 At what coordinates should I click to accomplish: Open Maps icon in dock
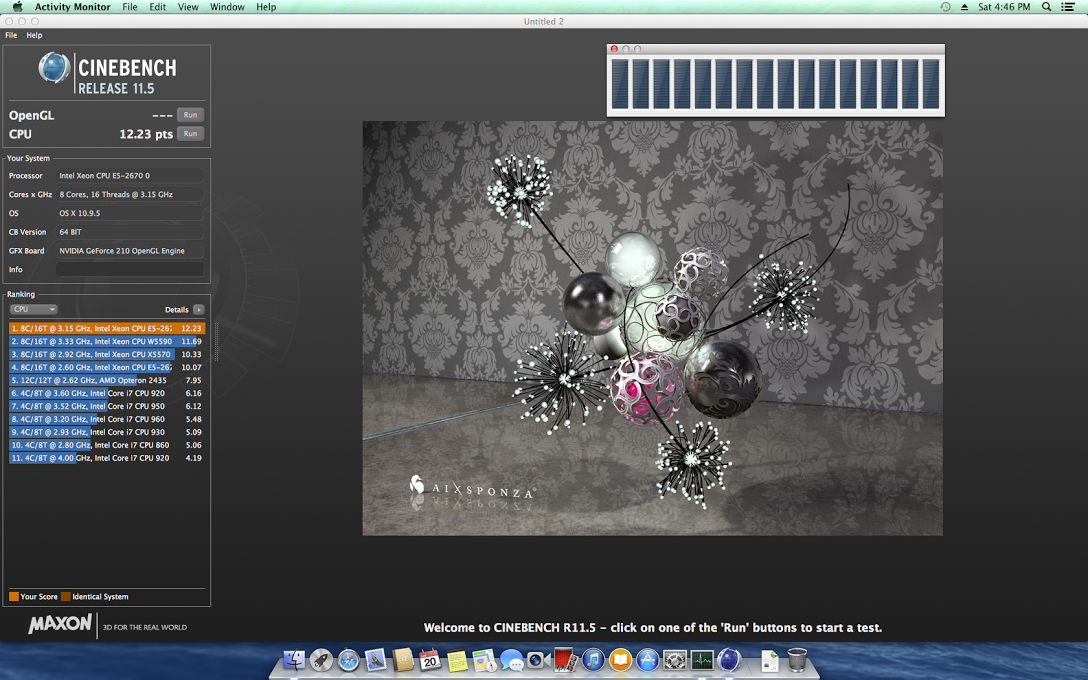[484, 659]
